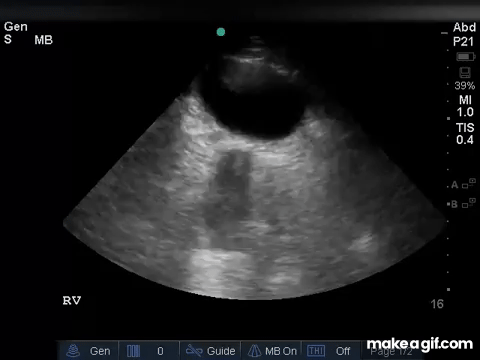
Task: Click the storage disk icon above 39%
Action: pos(465,72)
